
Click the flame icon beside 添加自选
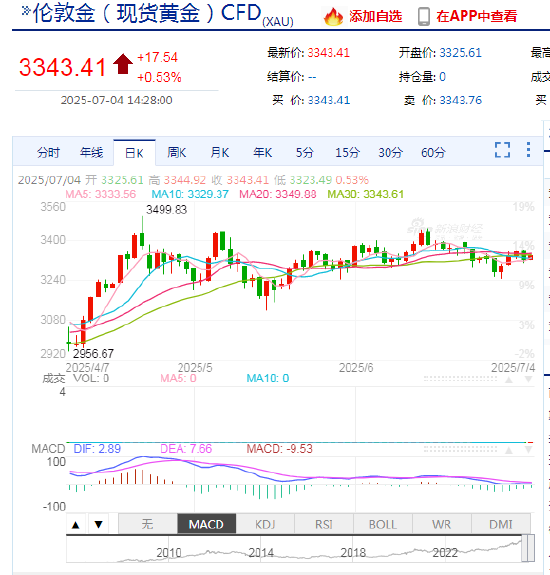(333, 17)
